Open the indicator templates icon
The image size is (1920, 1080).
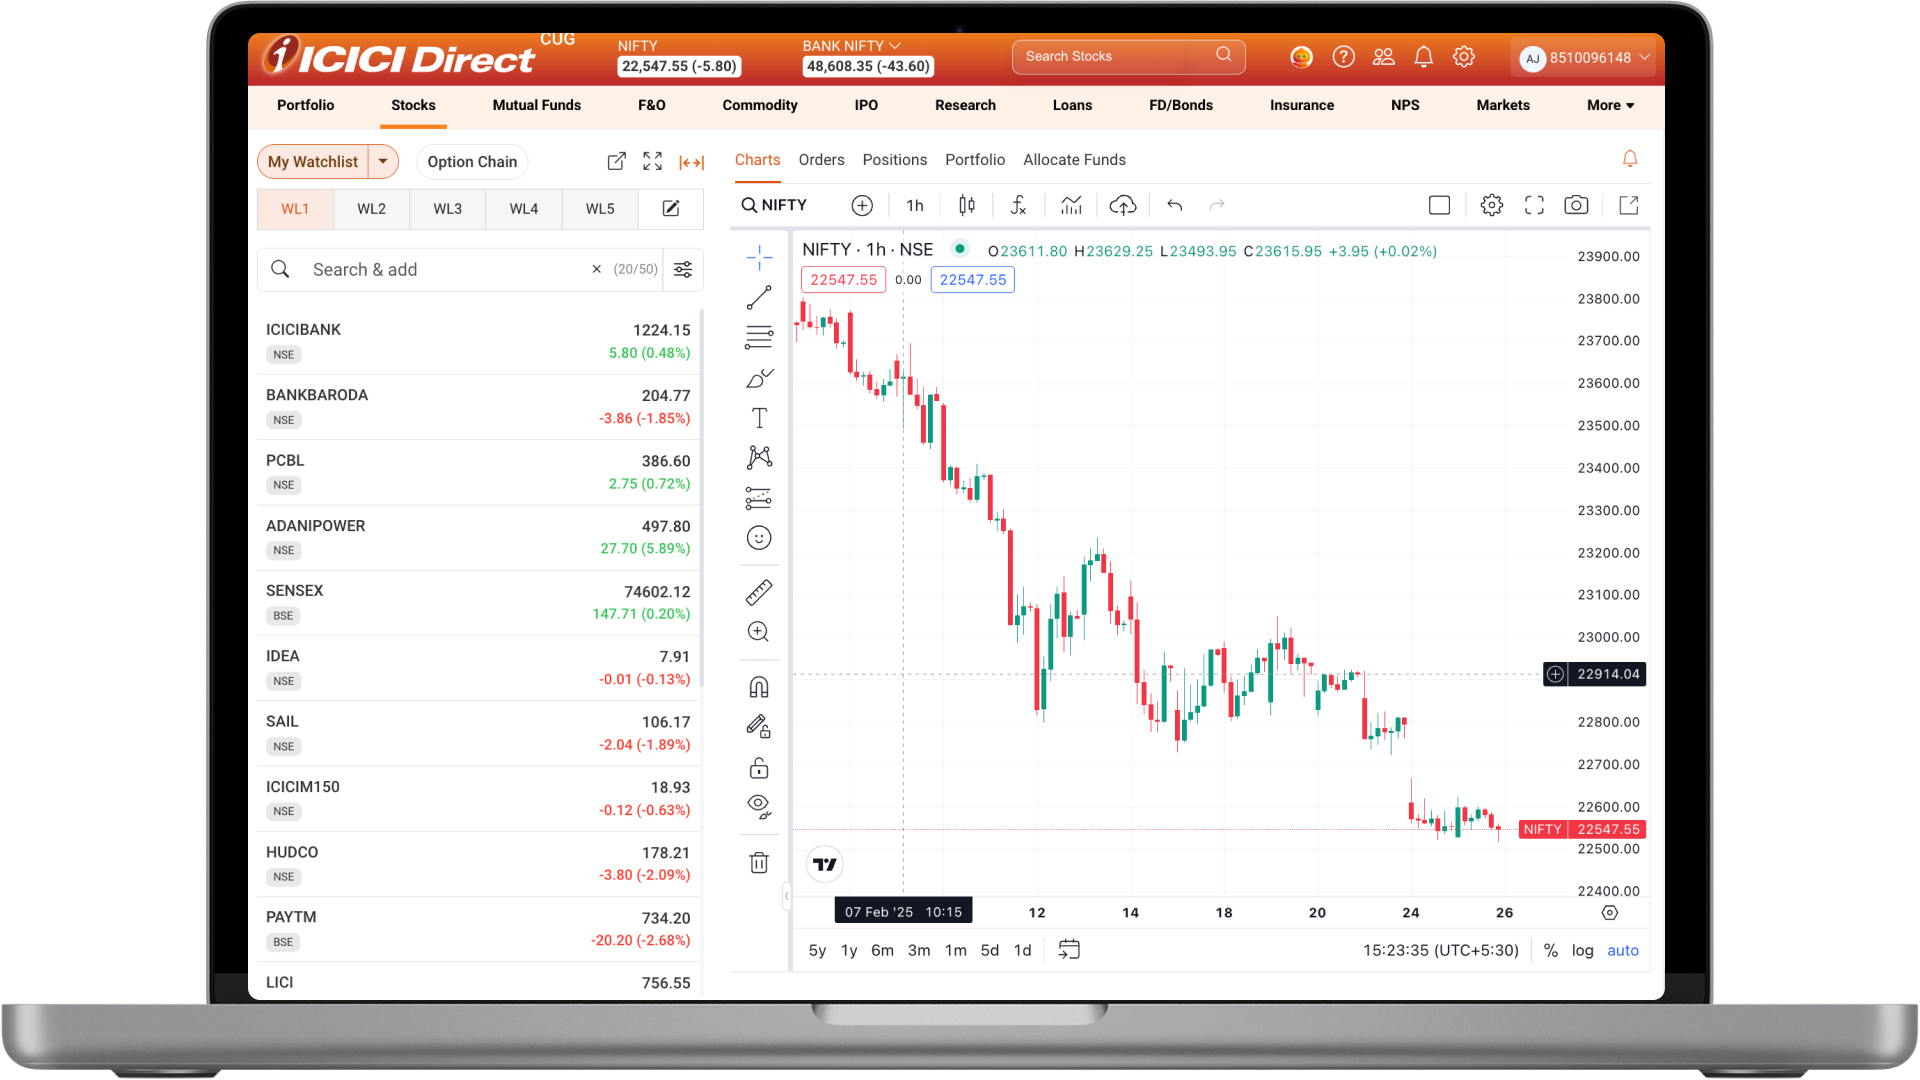tap(1072, 205)
